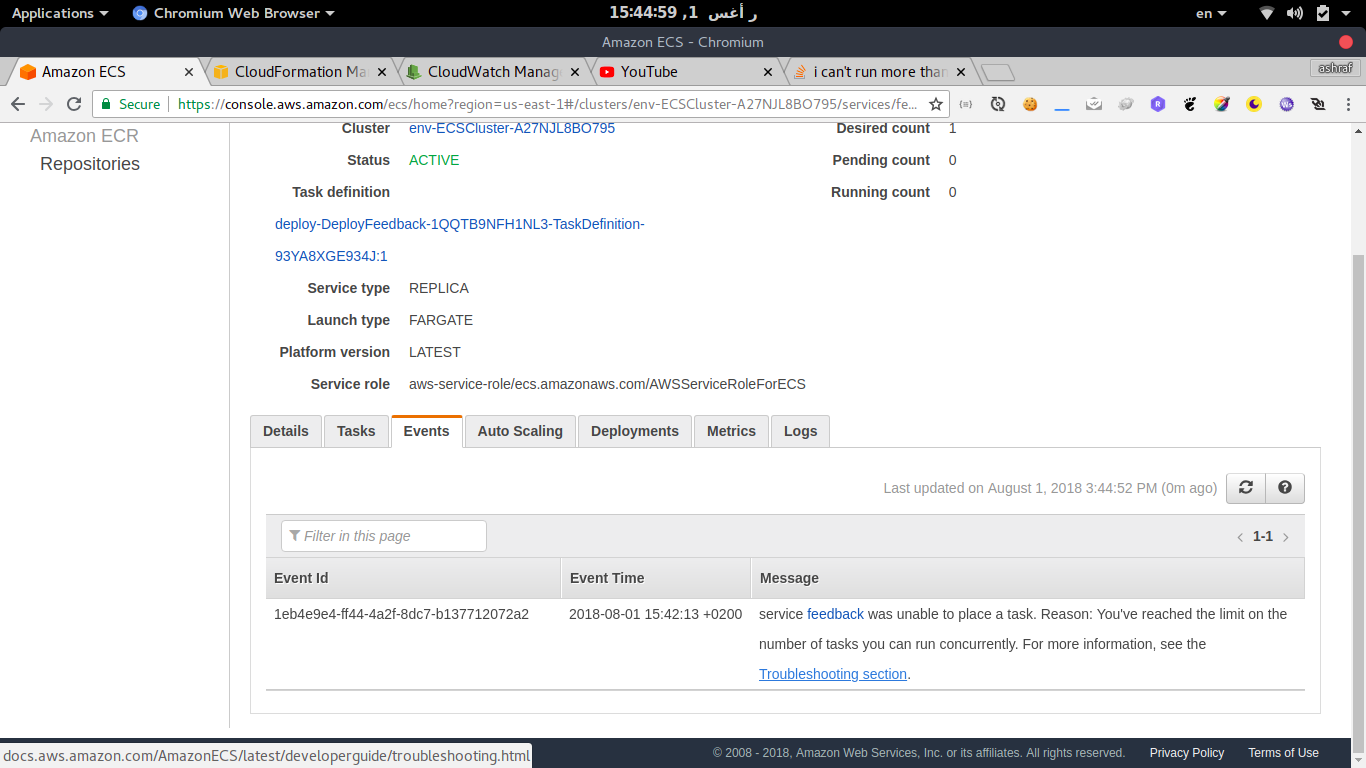1366x768 pixels.
Task: Open the GNOME foot extension icon
Action: (x=1190, y=104)
